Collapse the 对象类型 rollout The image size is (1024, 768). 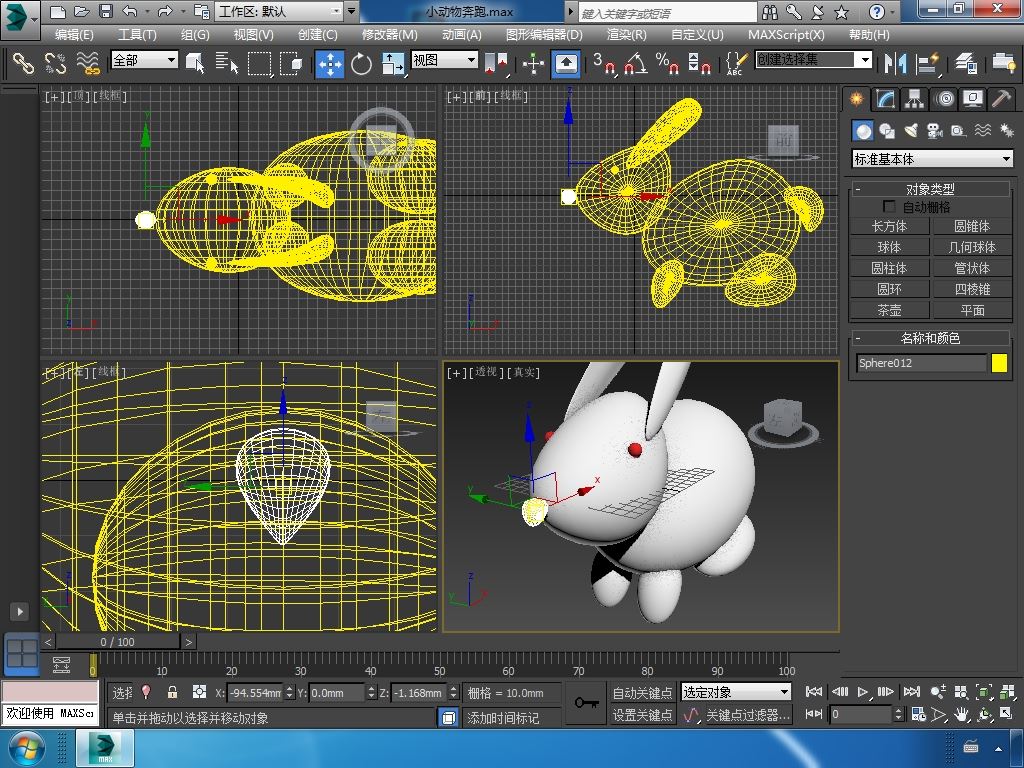click(x=930, y=188)
